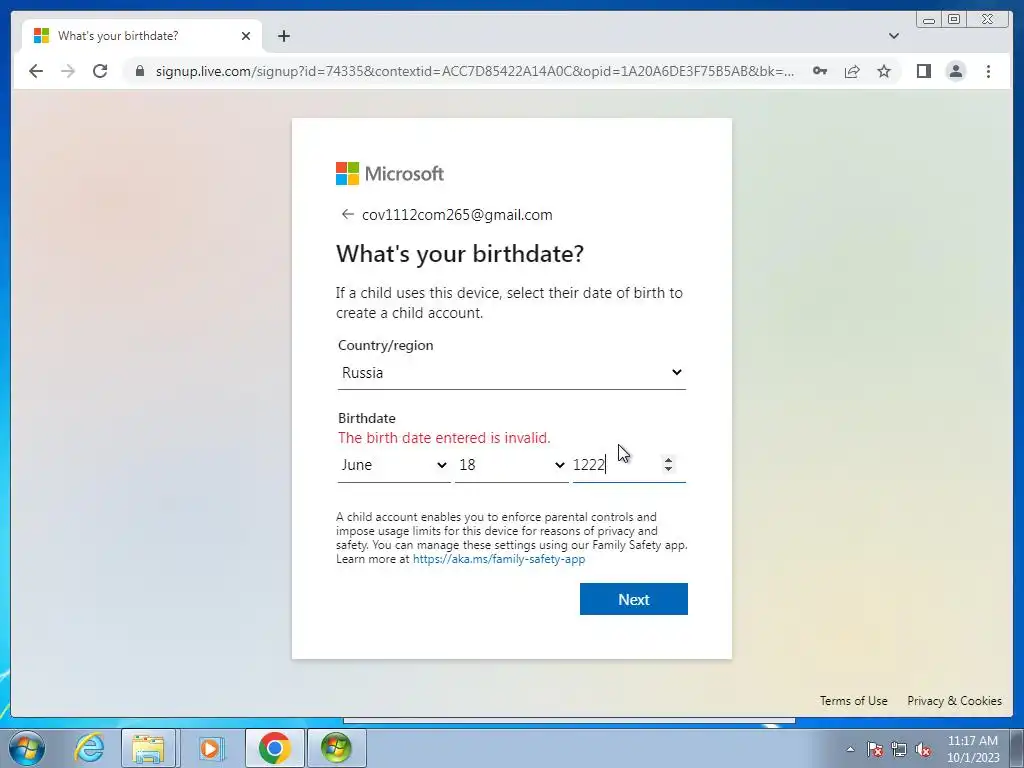Open the tab search dropdown
The image size is (1024, 768).
coord(893,36)
